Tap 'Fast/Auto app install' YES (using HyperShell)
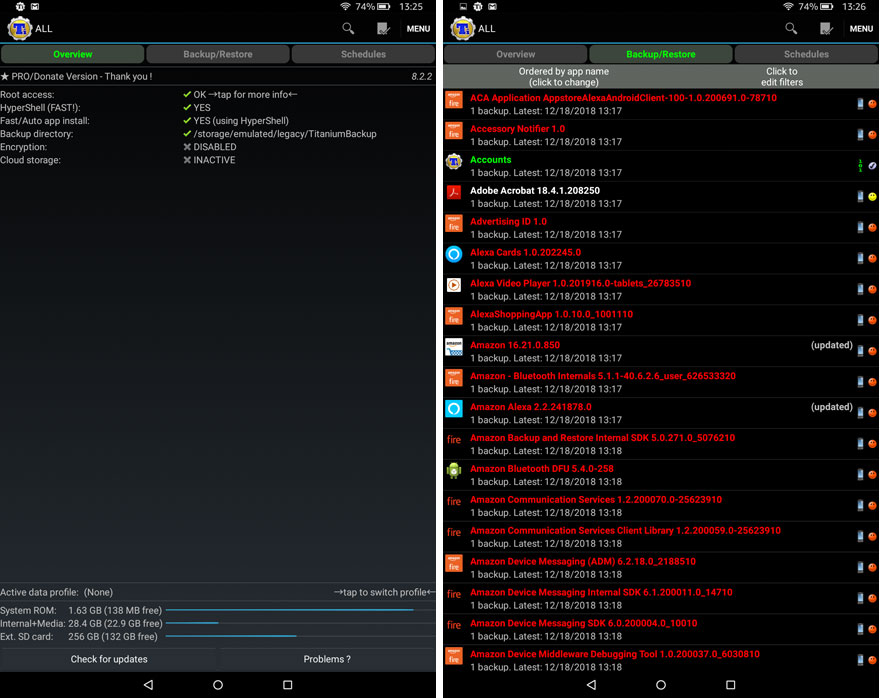Viewport: 880px width, 698px height. point(236,121)
